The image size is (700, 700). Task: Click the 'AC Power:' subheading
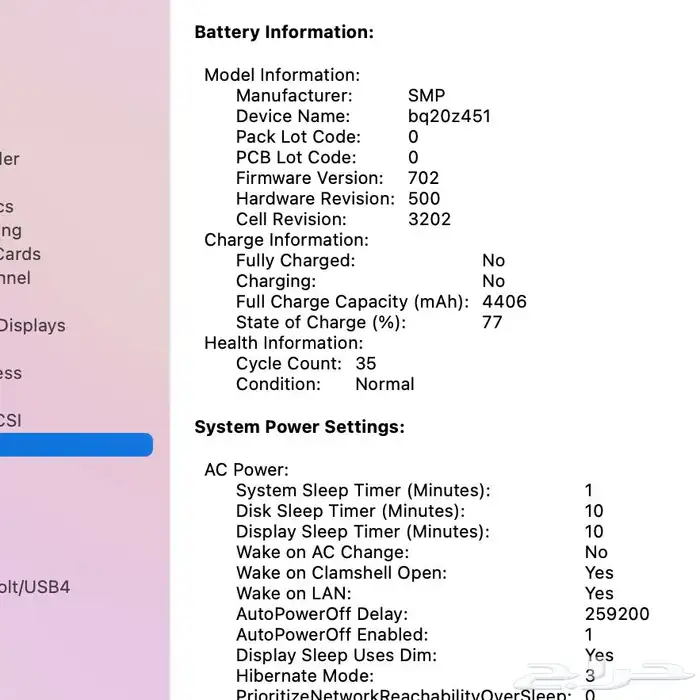(247, 470)
